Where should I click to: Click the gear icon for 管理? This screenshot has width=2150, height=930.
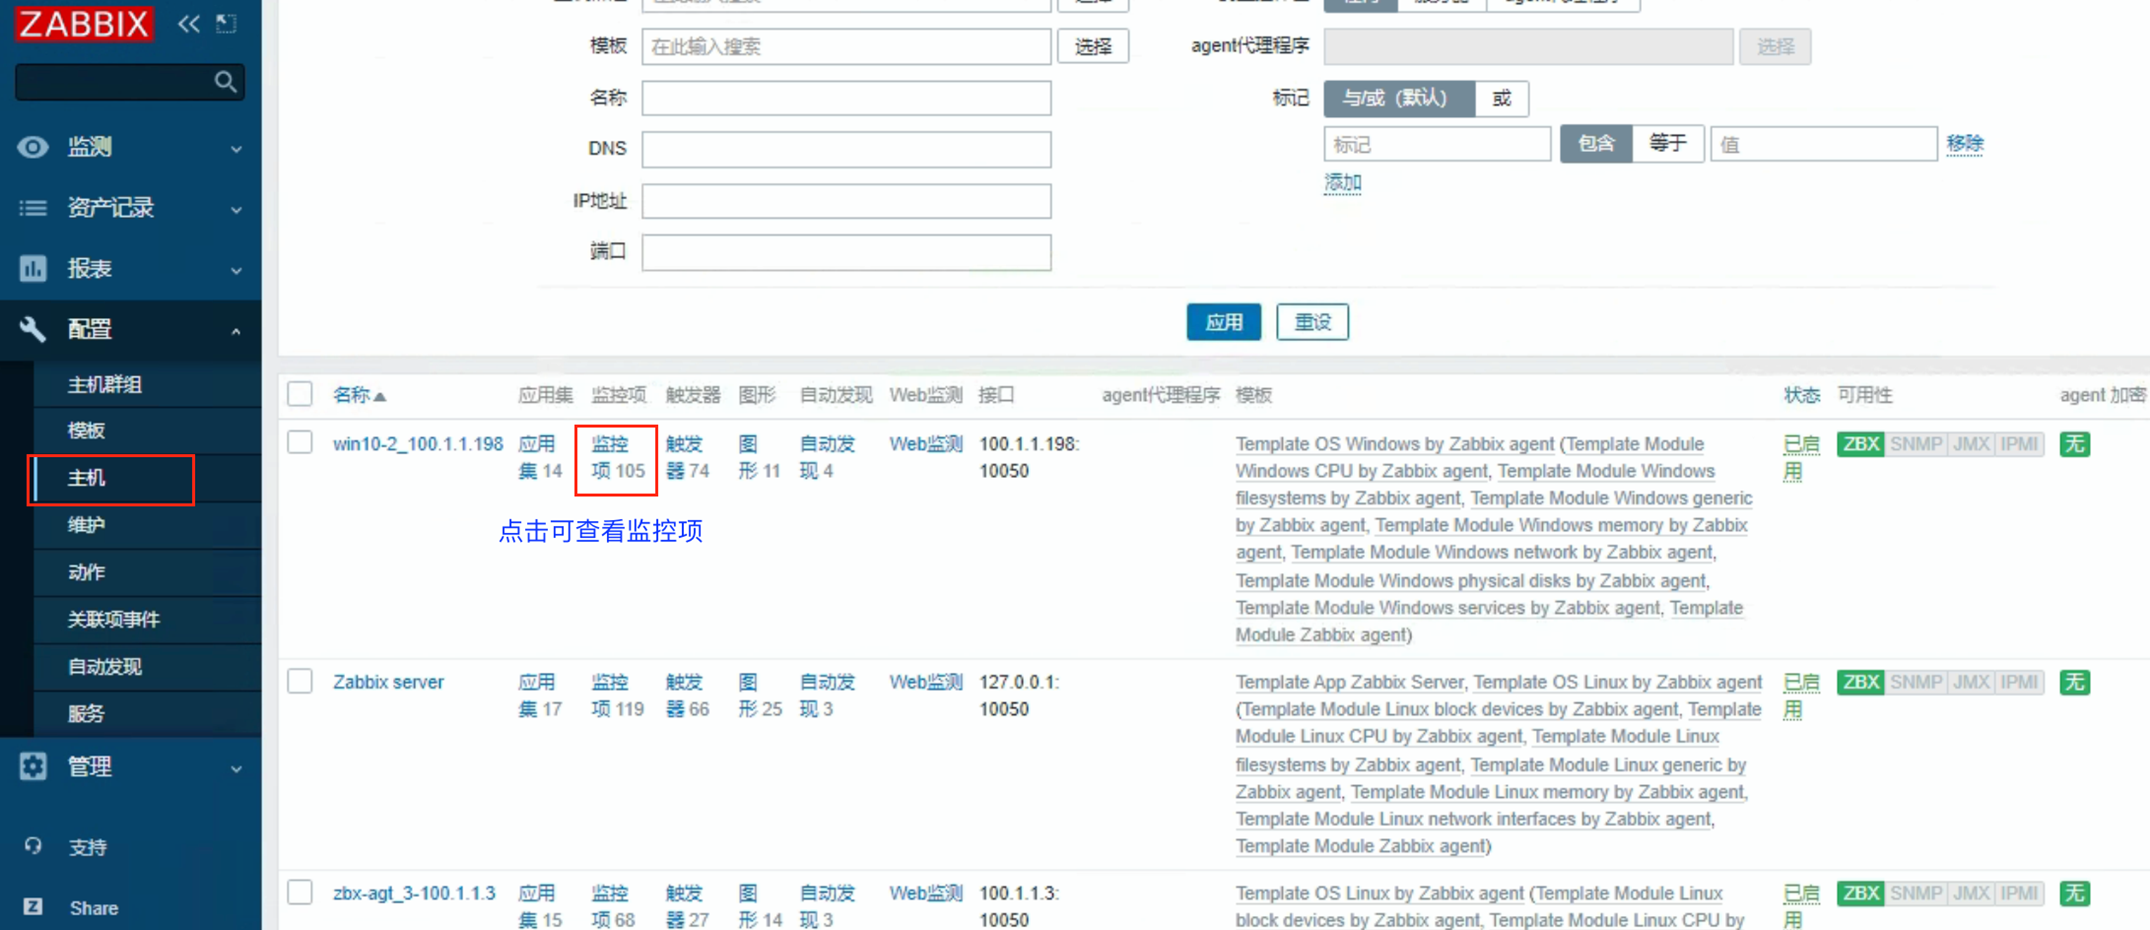pyautogui.click(x=32, y=767)
